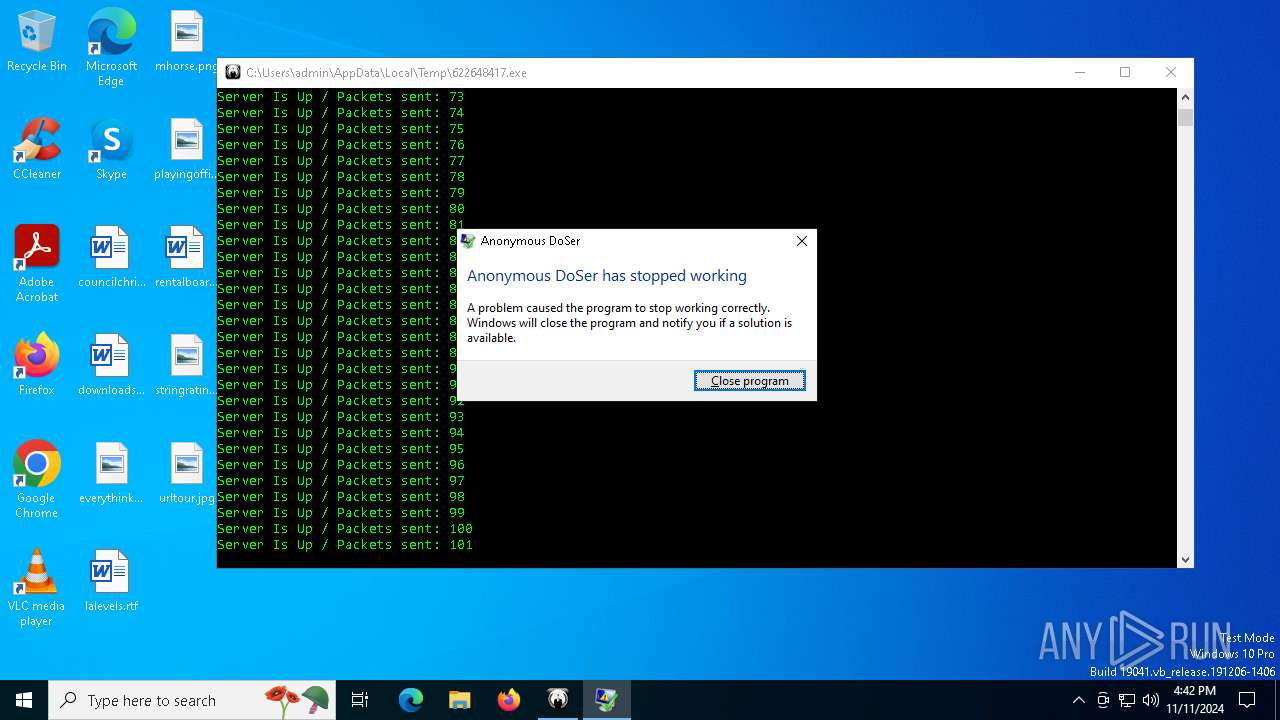
Task: Switch to the Anonymous DoSer error taskbar app
Action: coord(607,700)
